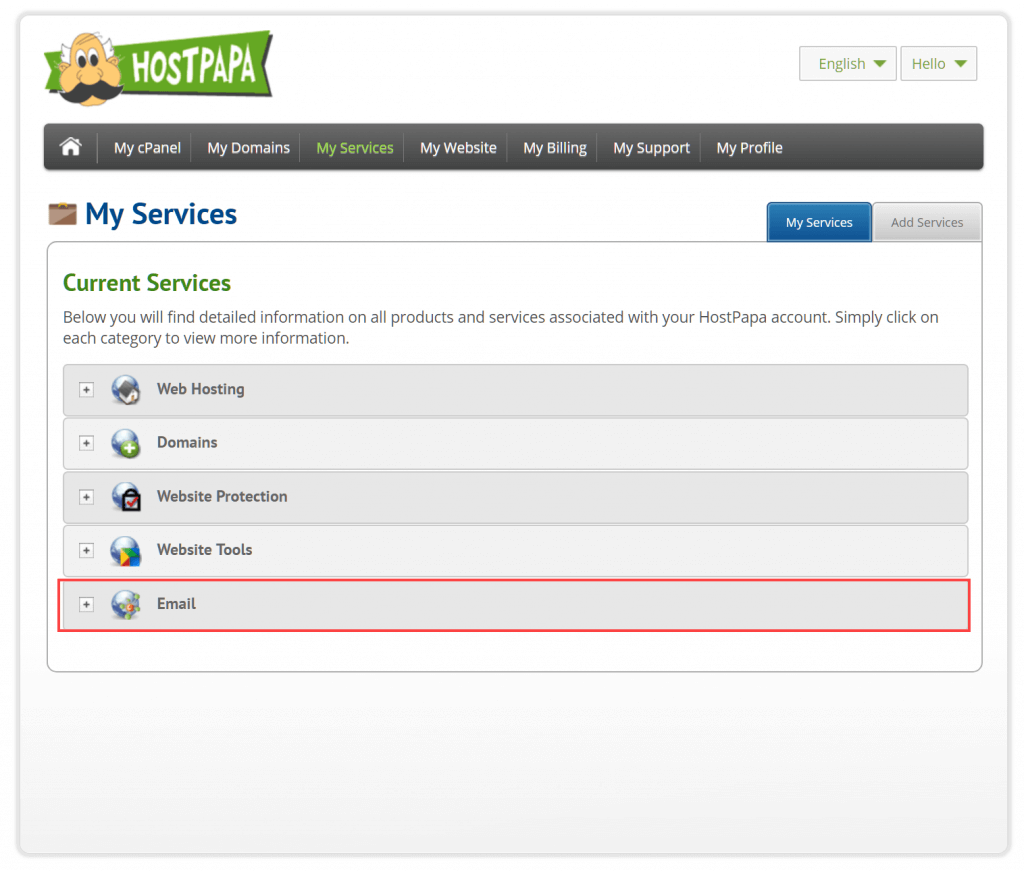
Task: Click the Email service globe icon
Action: (125, 604)
